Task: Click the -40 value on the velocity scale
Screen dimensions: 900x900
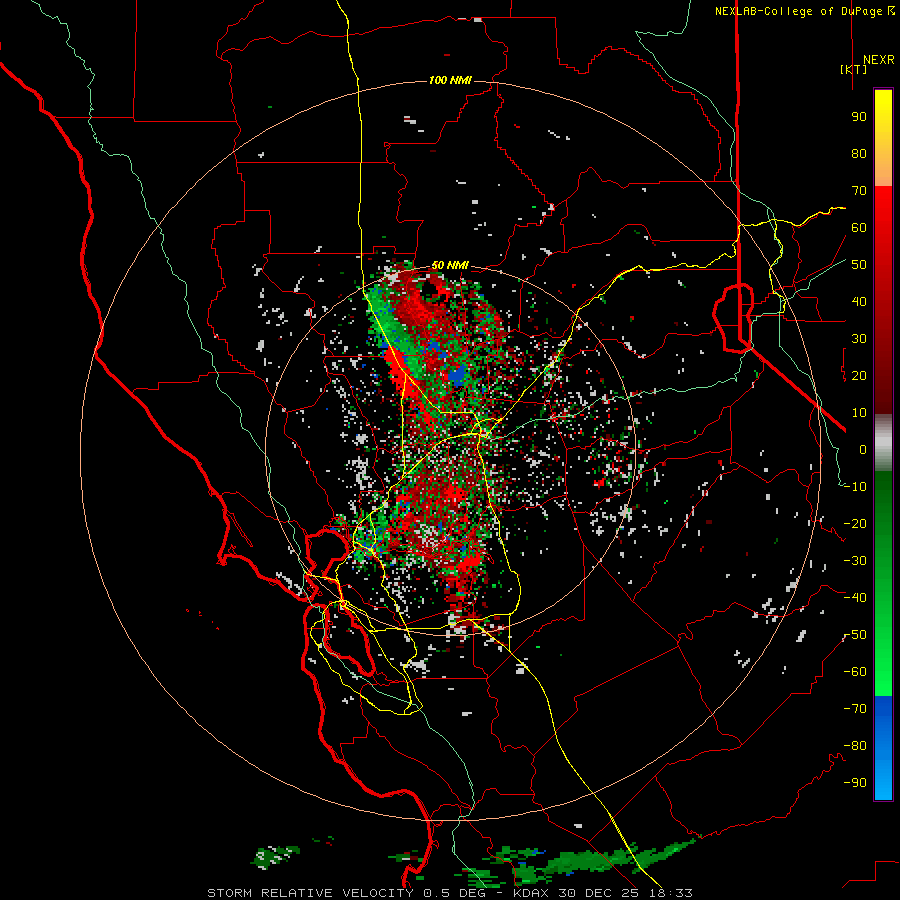Action: click(855, 598)
